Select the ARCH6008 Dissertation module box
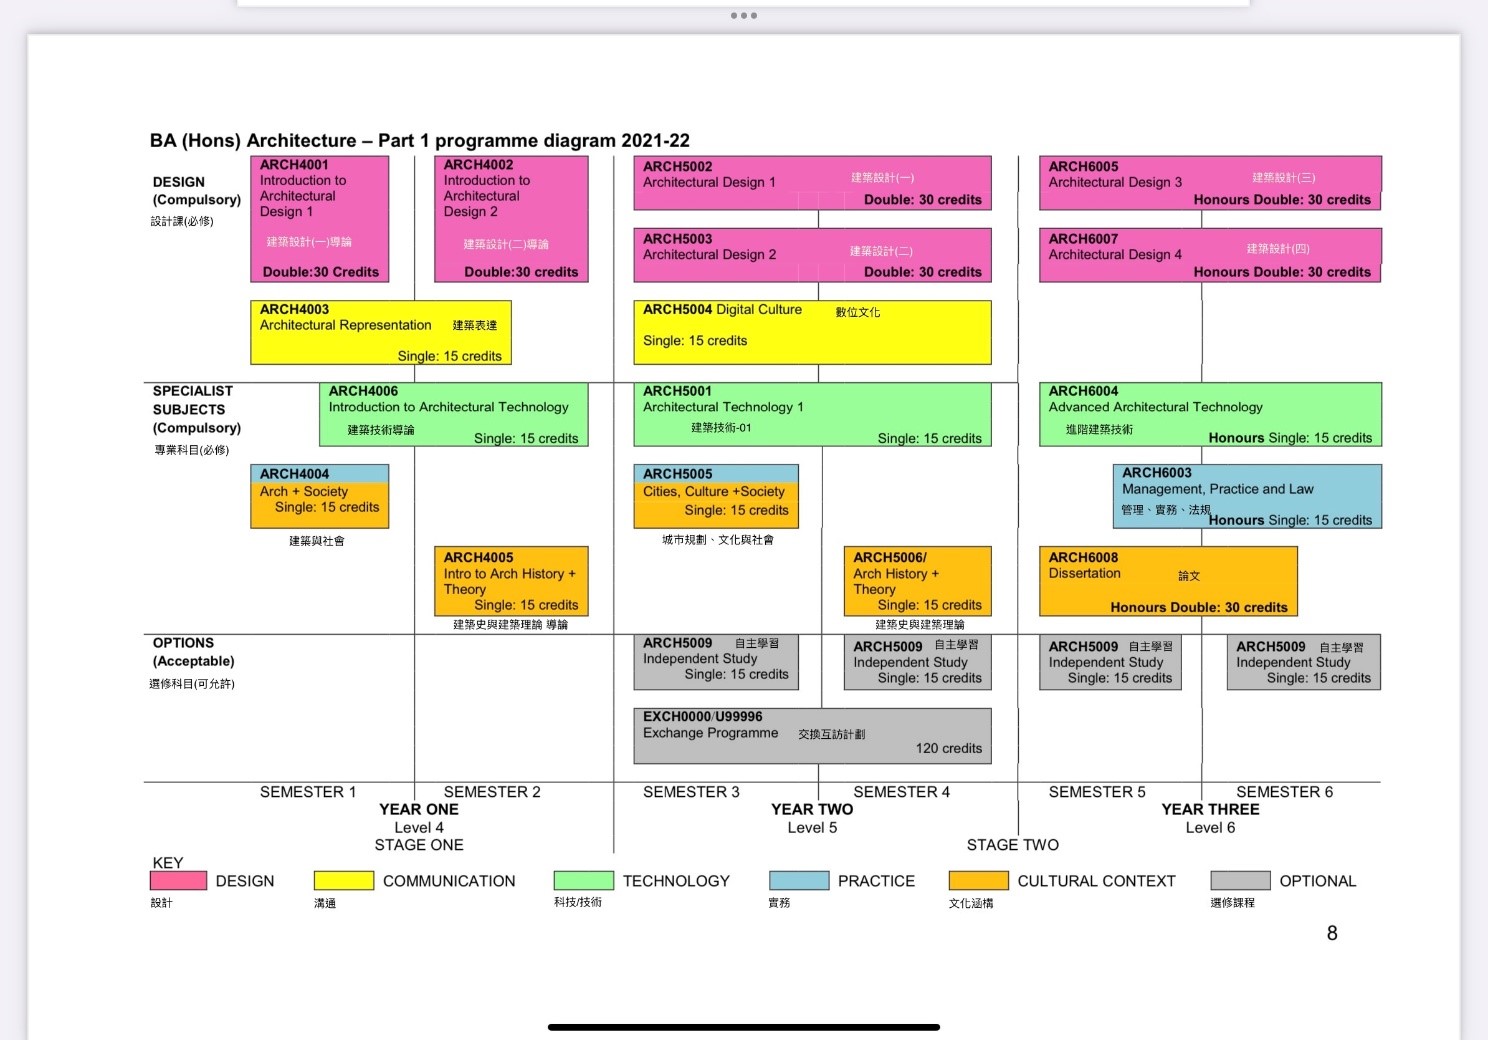The image size is (1488, 1040). pyautogui.click(x=1168, y=581)
